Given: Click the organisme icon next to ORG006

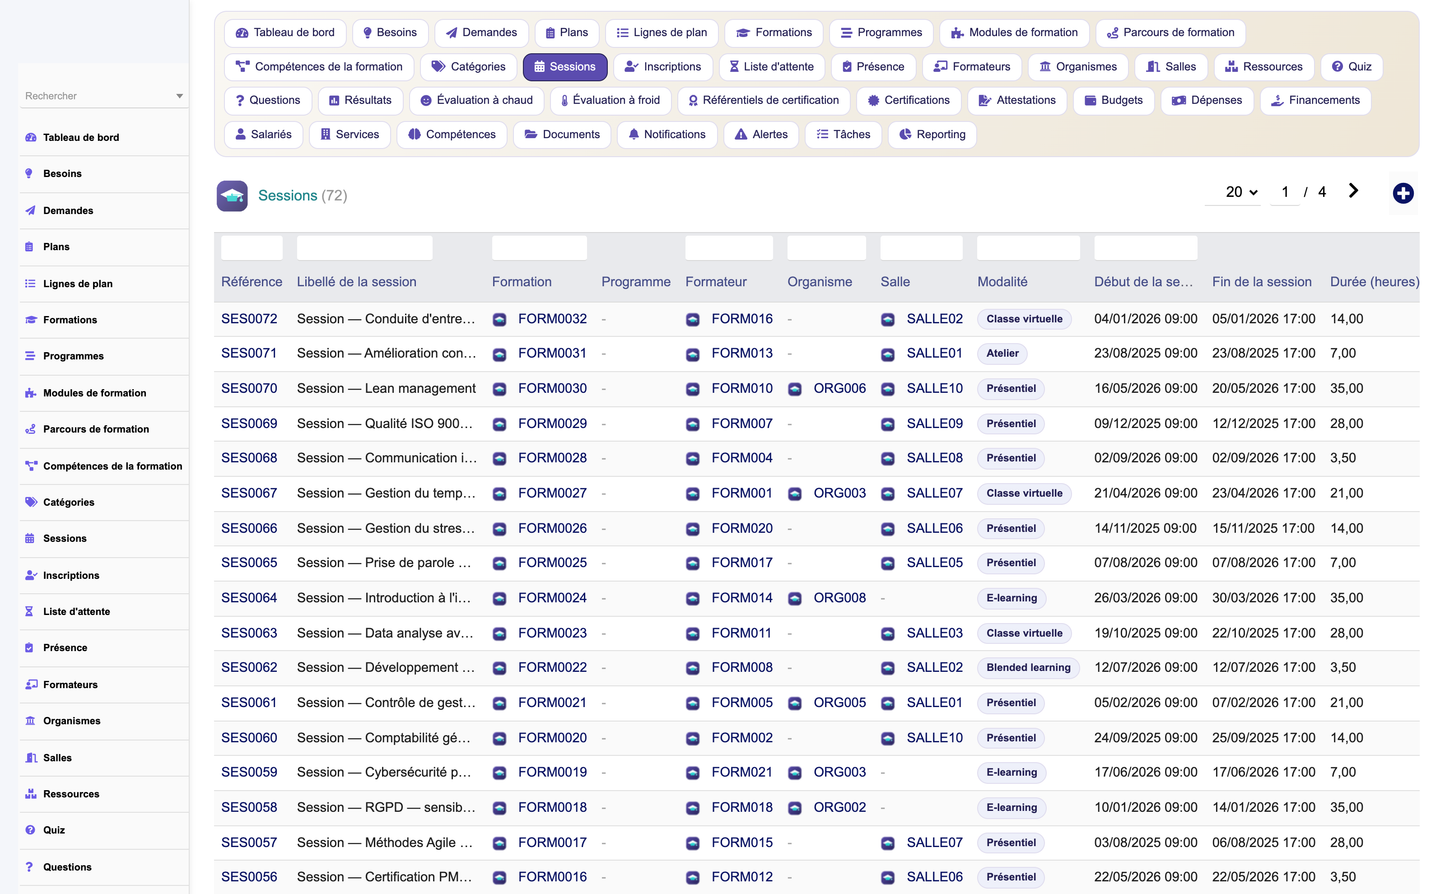Looking at the screenshot, I should (x=795, y=389).
